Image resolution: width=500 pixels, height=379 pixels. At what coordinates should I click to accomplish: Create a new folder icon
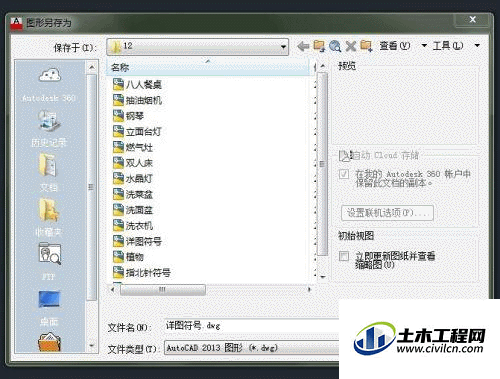pos(366,46)
